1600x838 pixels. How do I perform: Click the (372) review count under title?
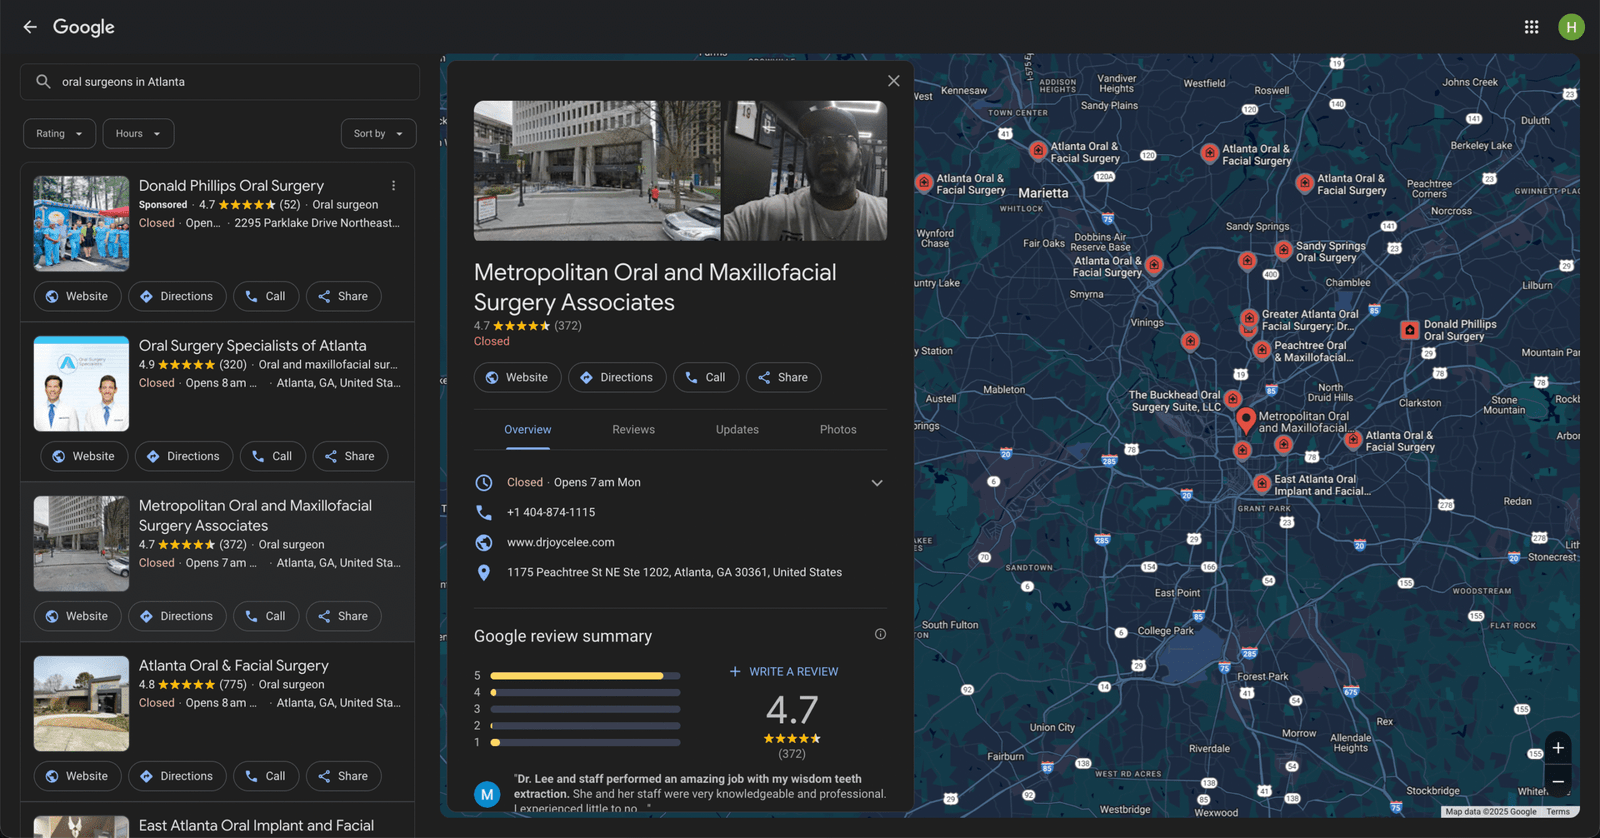coord(568,326)
